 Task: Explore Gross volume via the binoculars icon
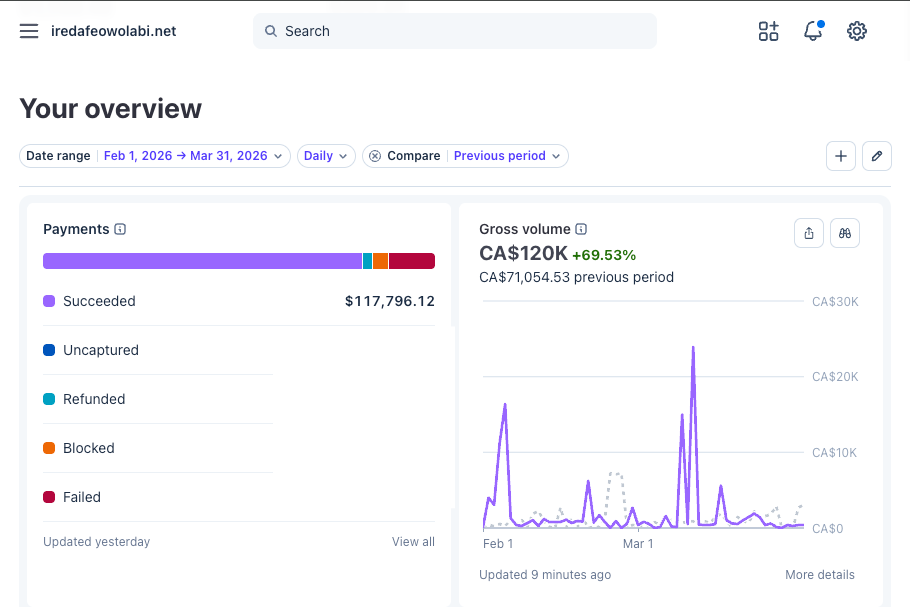845,232
